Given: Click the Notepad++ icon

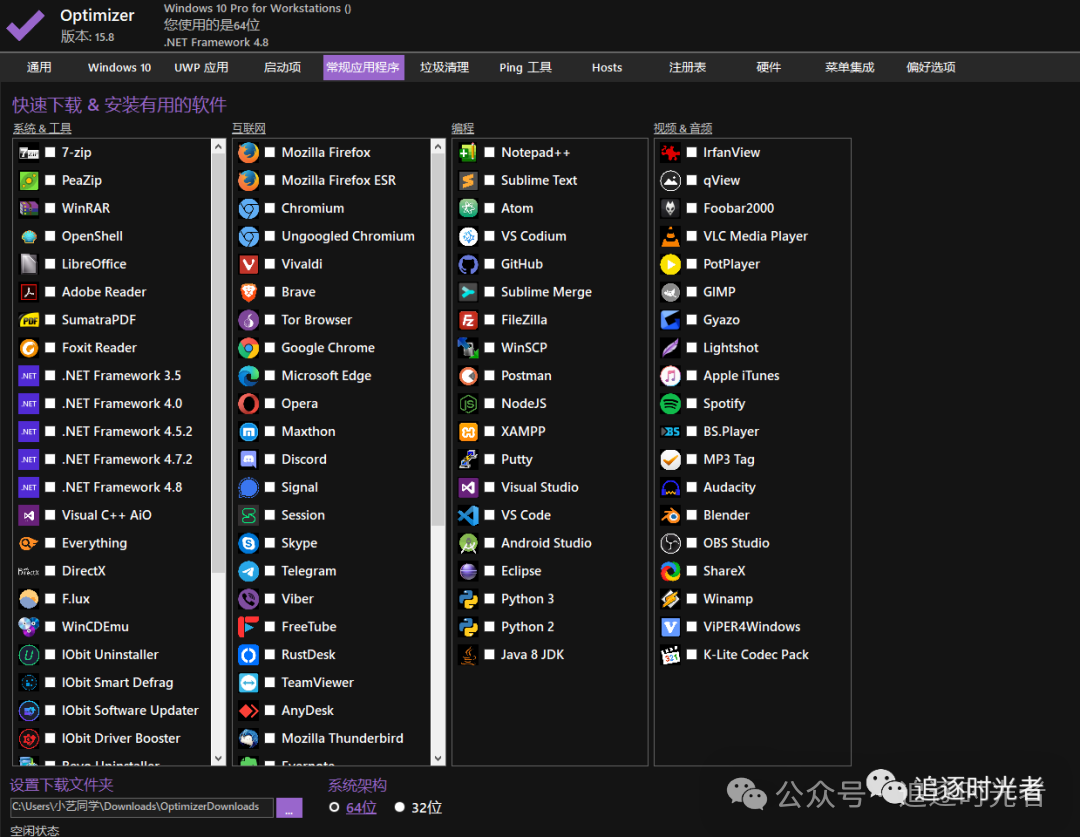Looking at the screenshot, I should (x=468, y=152).
